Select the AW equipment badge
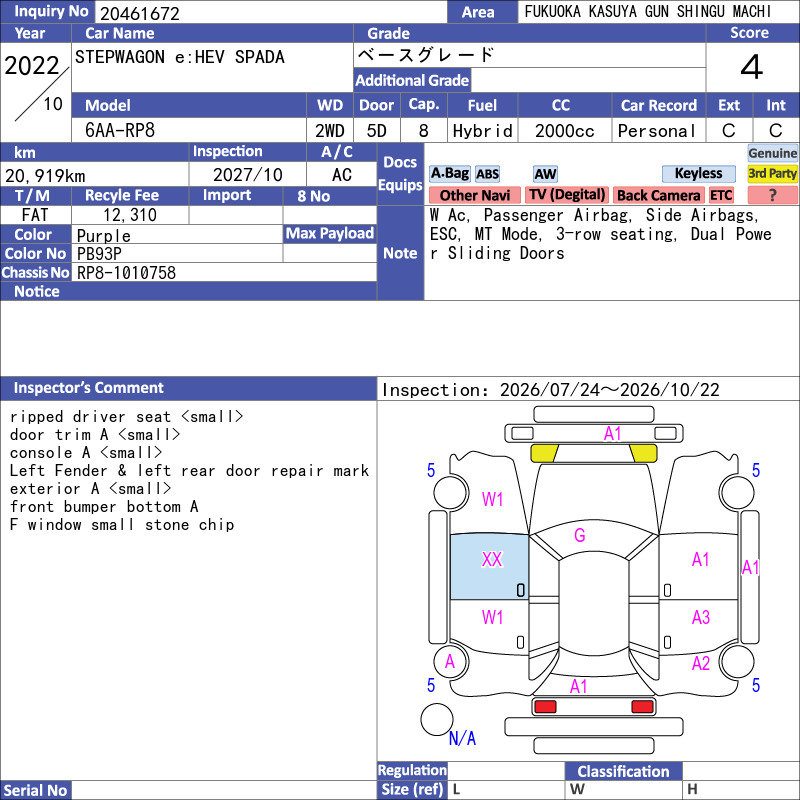 545,174
